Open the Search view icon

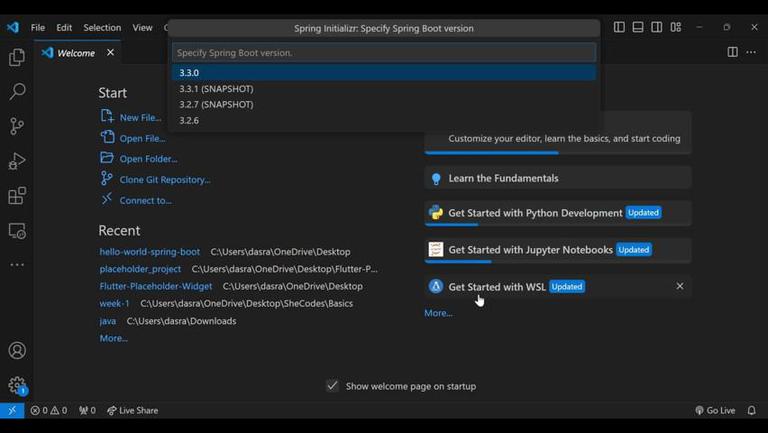click(x=17, y=92)
